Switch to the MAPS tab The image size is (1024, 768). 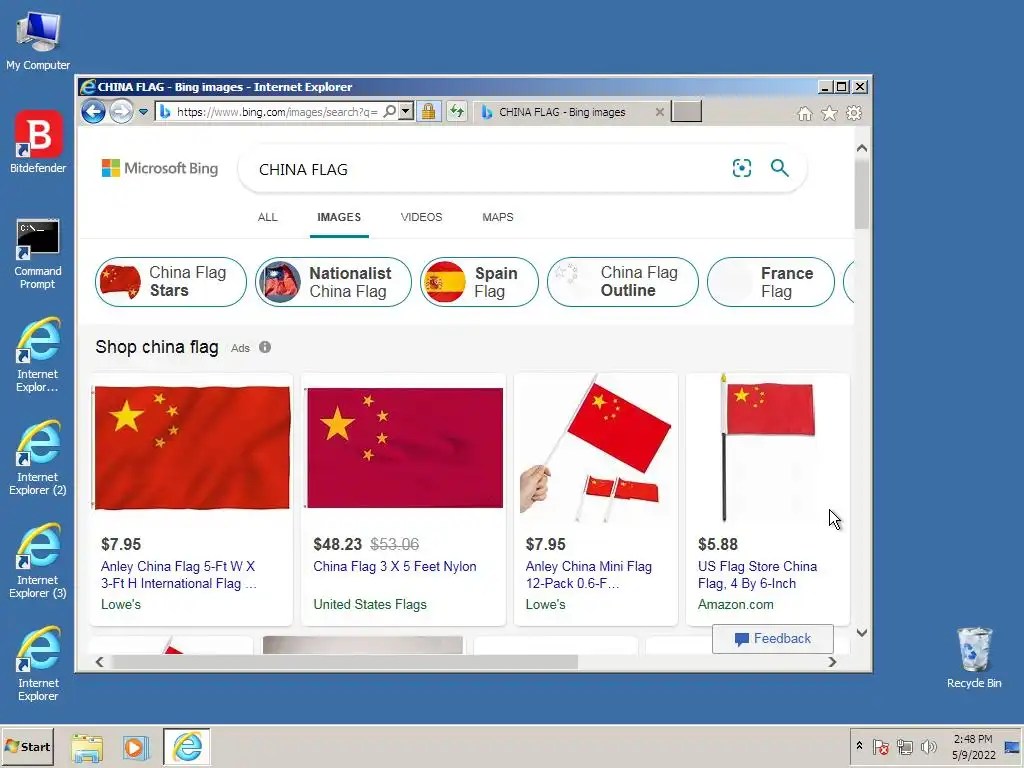(x=498, y=217)
